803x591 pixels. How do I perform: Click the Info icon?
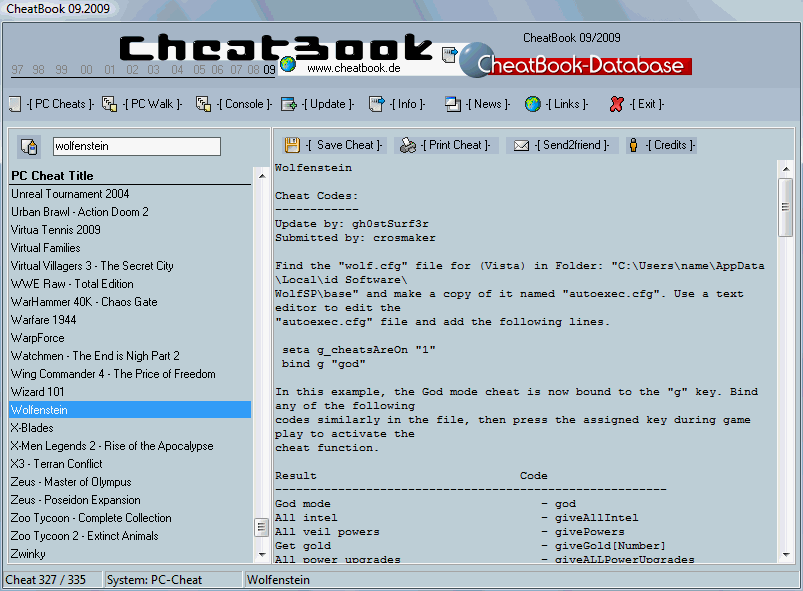pyautogui.click(x=376, y=104)
